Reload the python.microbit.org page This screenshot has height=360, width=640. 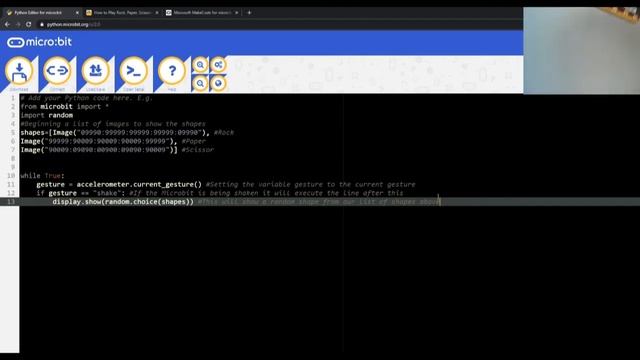tap(29, 24)
